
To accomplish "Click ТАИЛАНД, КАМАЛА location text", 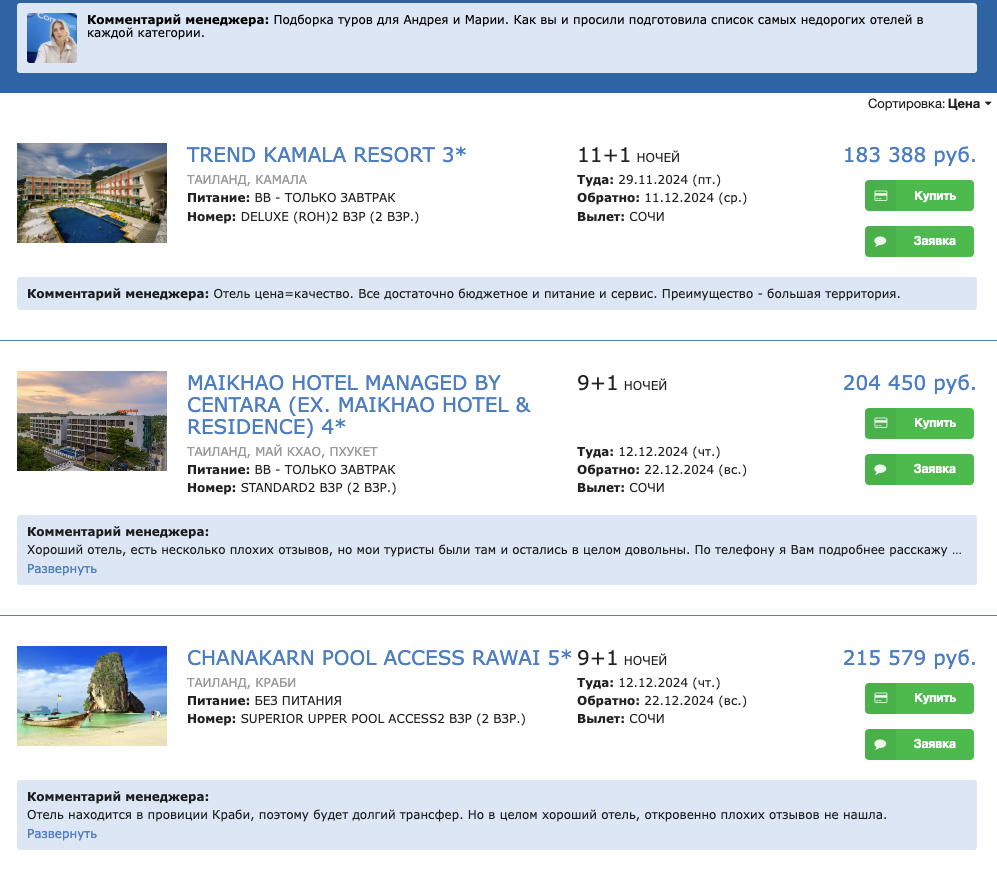I will coord(247,179).
